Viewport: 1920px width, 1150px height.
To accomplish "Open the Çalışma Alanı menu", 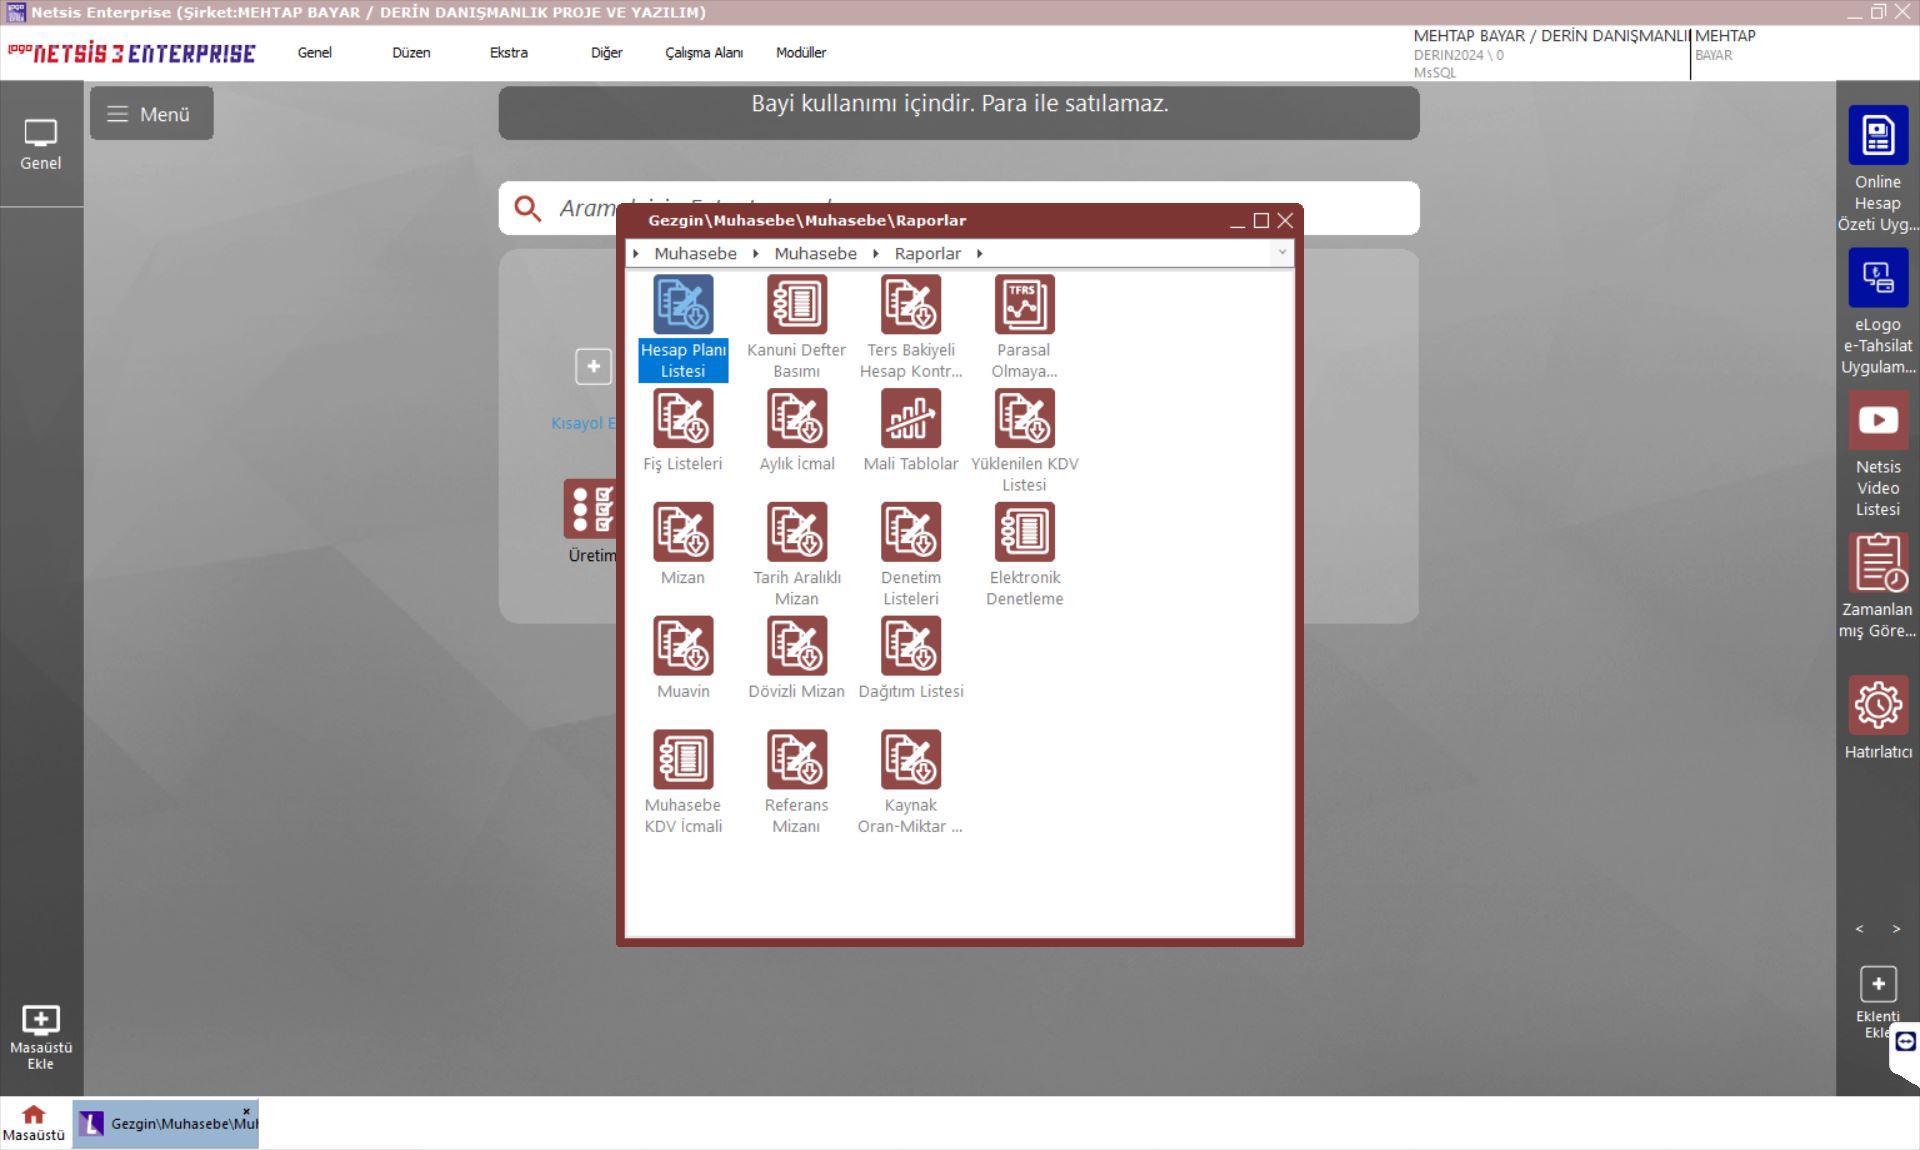I will 703,53.
